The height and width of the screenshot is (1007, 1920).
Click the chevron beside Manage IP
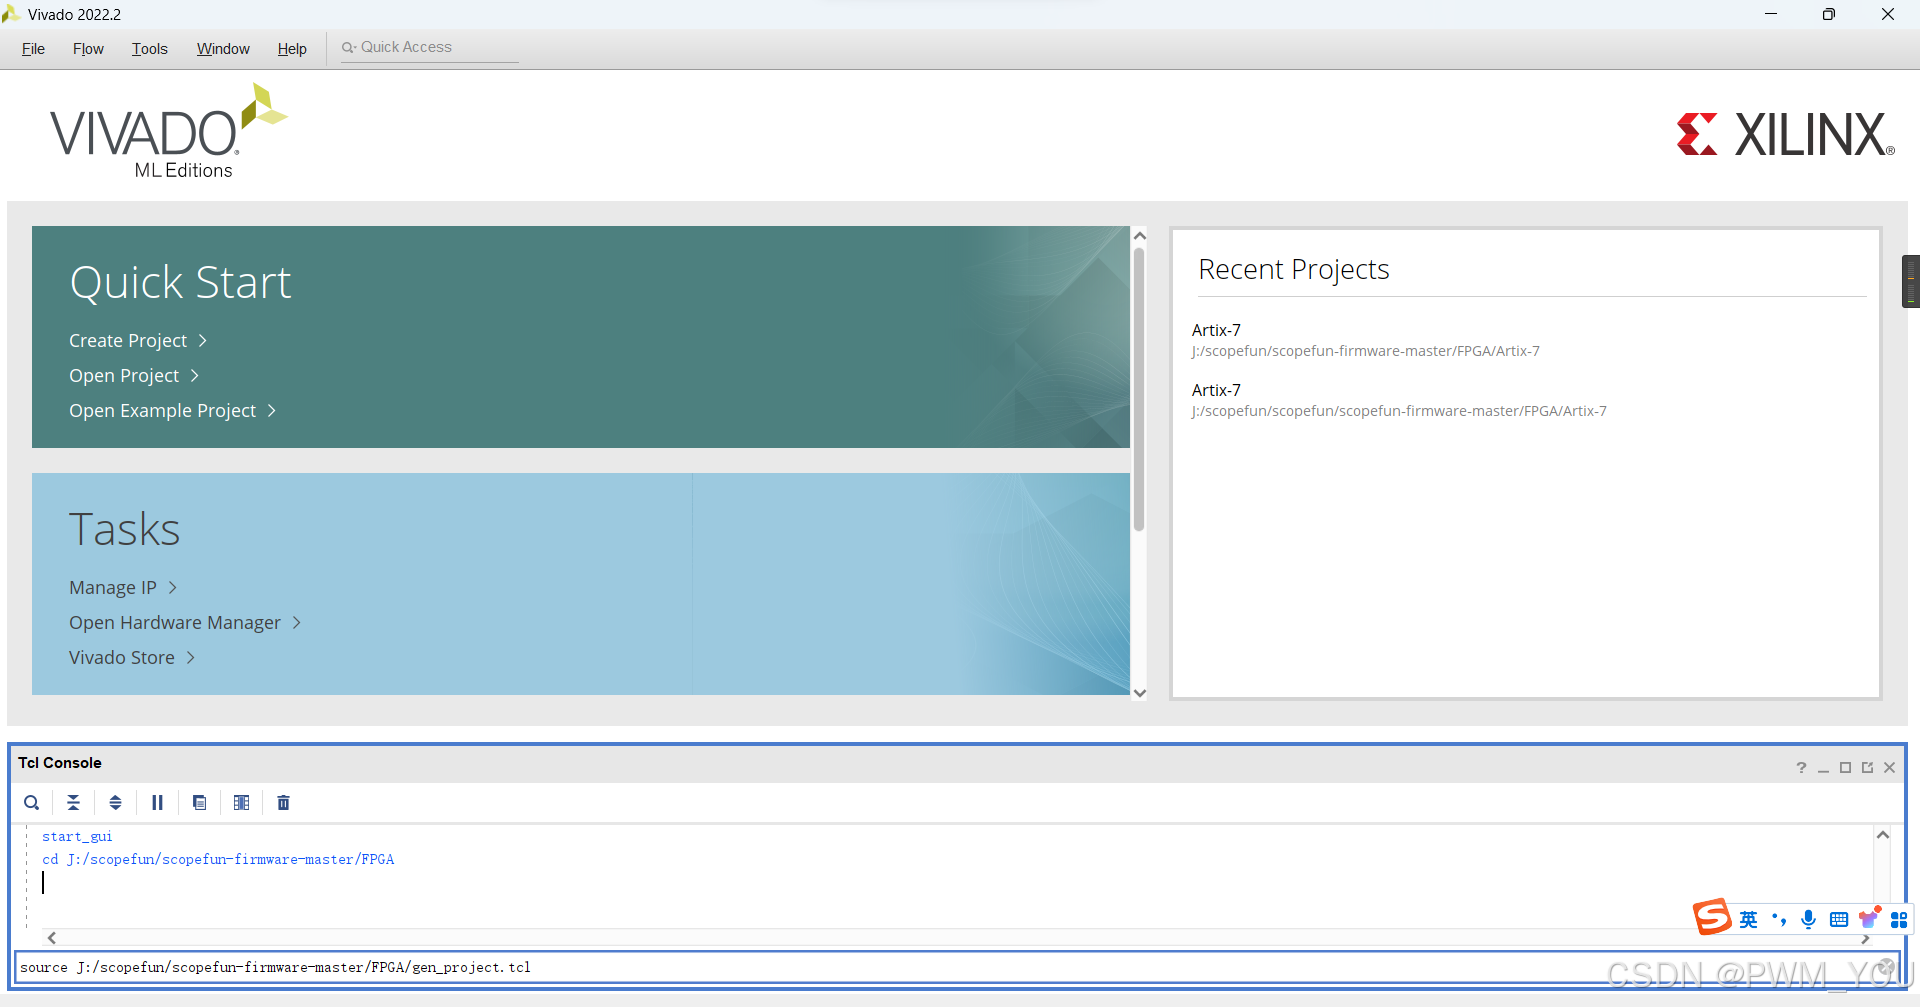173,588
